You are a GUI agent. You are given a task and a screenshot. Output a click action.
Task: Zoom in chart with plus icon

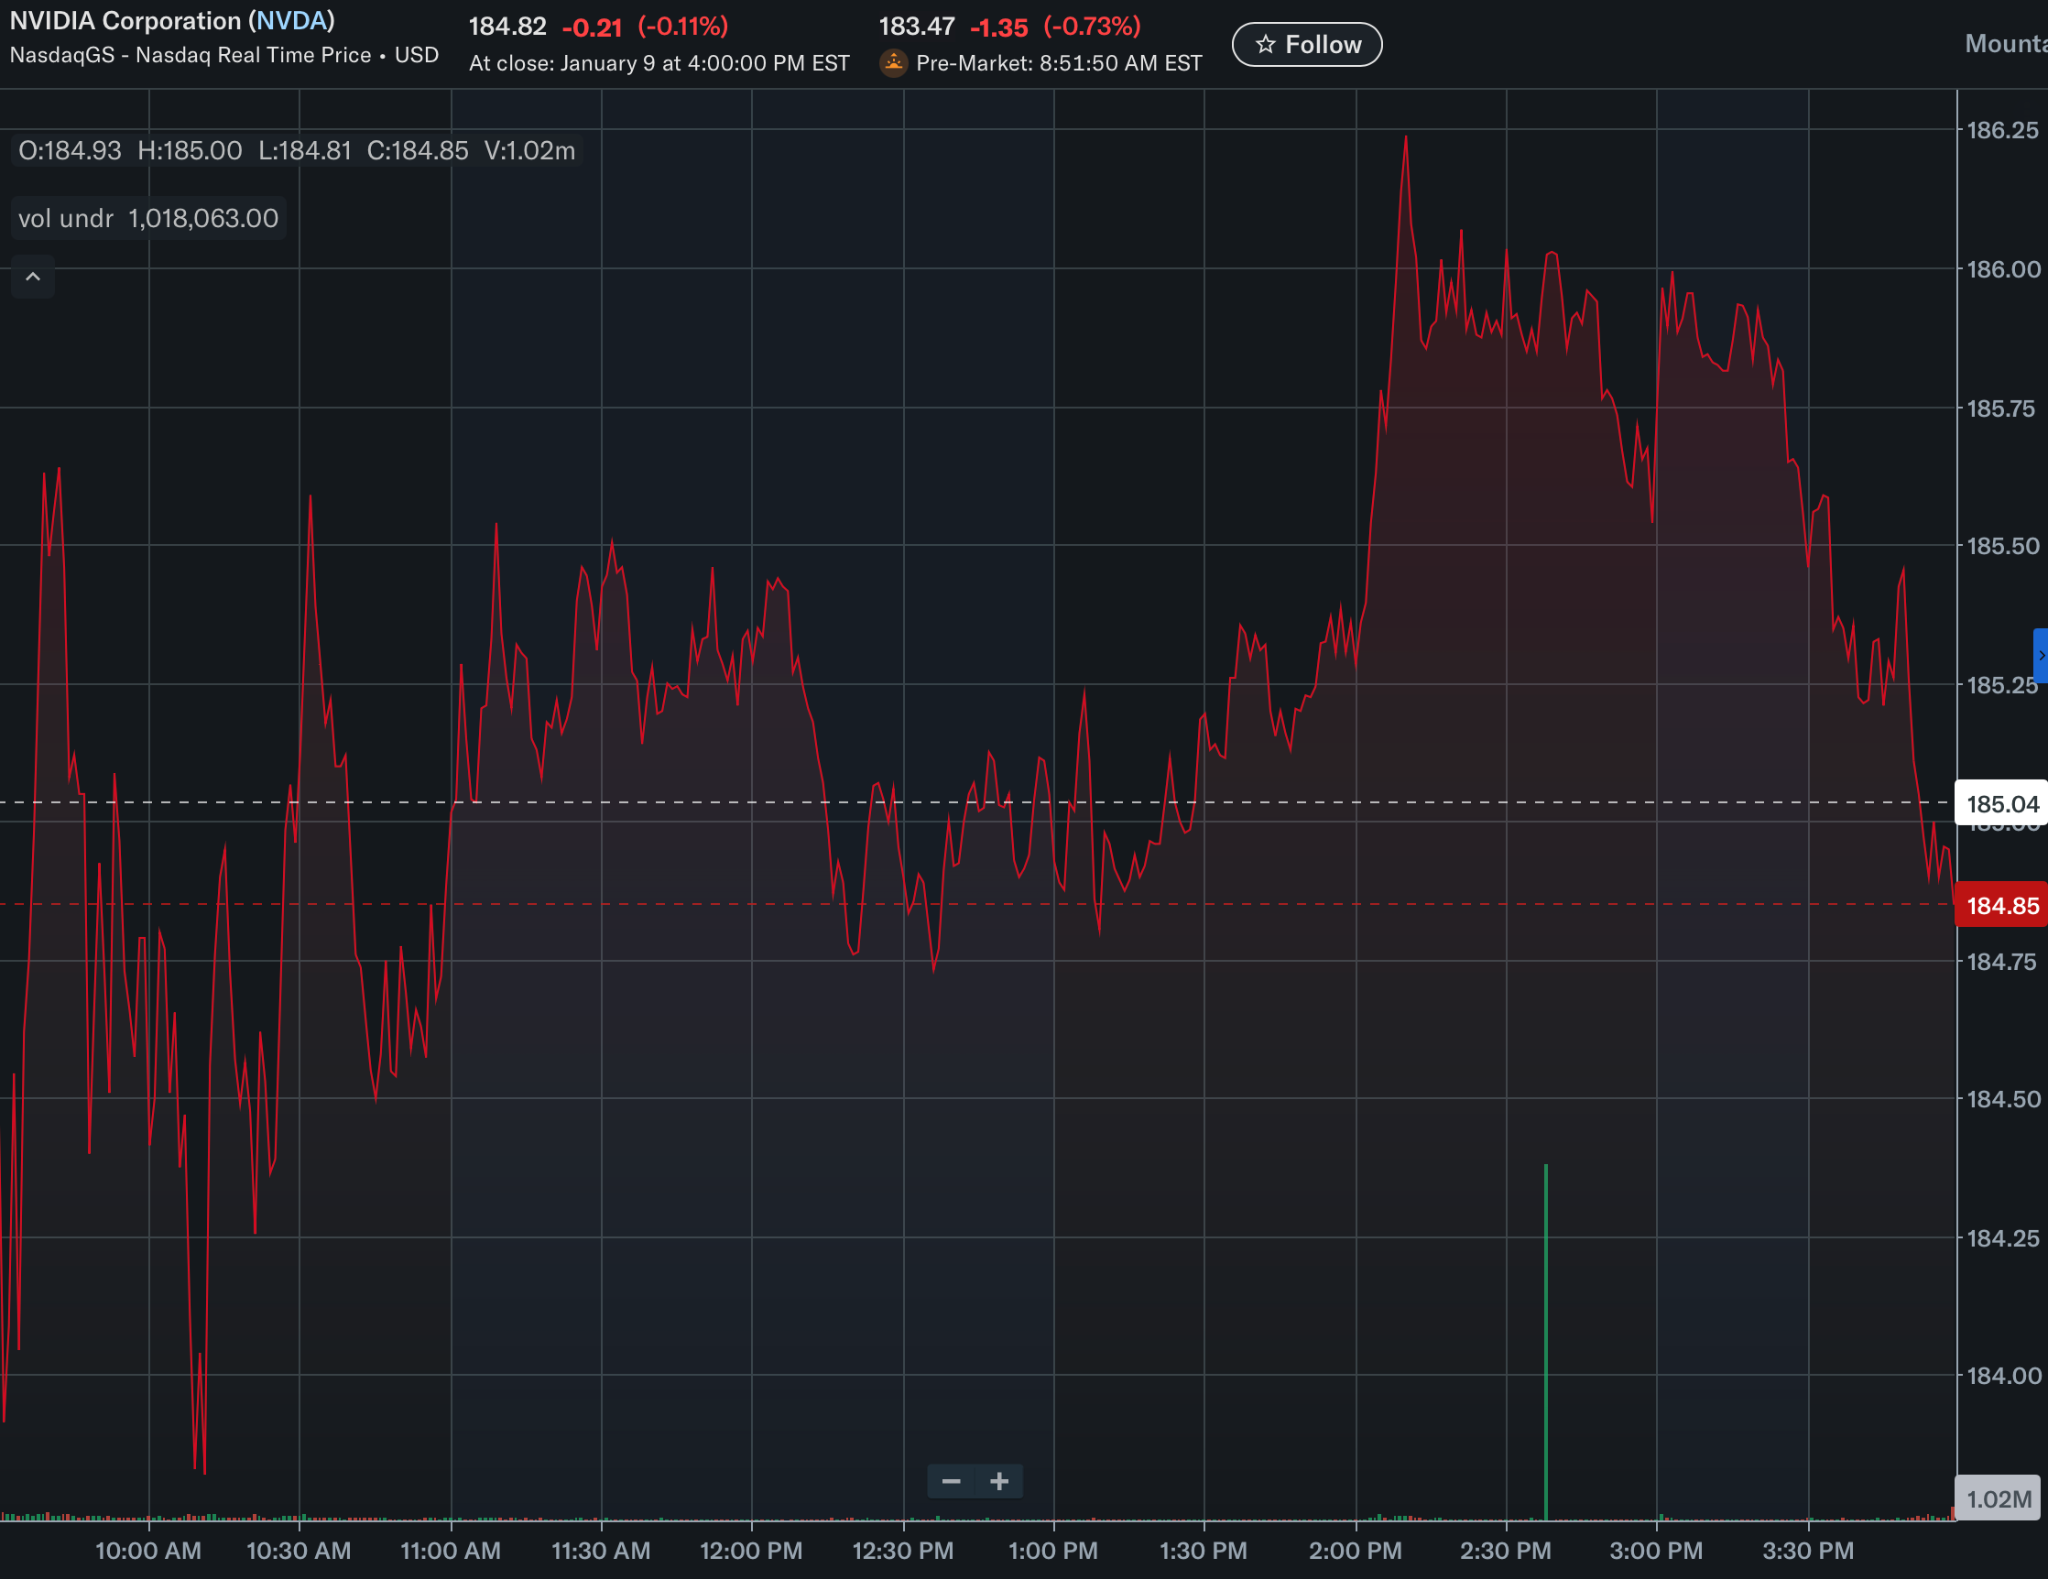[x=999, y=1481]
